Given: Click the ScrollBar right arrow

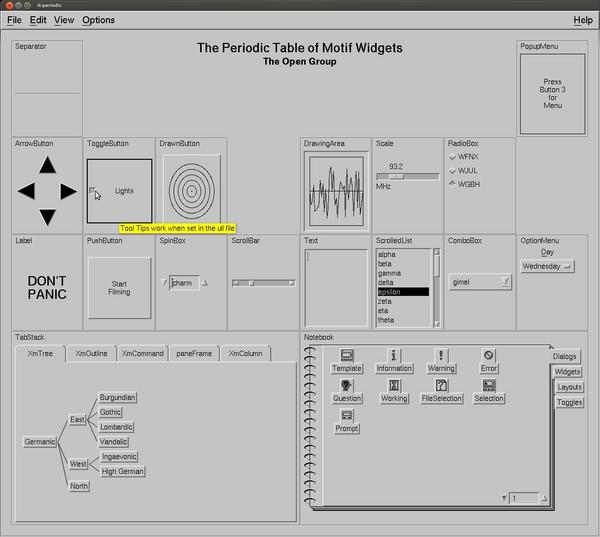Looking at the screenshot, I should (x=292, y=283).
